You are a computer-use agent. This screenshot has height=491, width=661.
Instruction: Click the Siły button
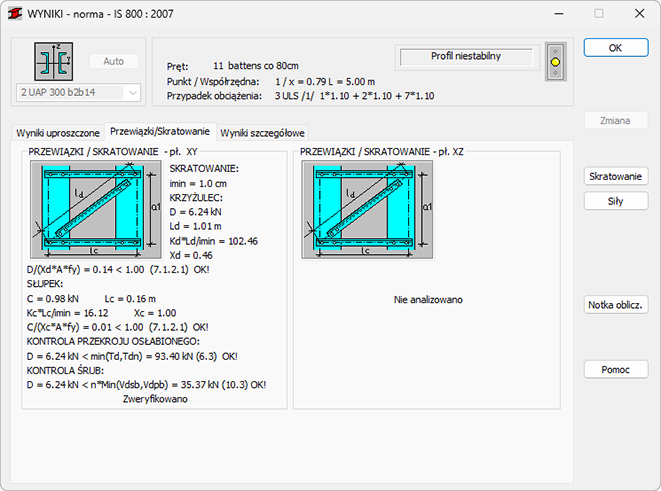(615, 201)
